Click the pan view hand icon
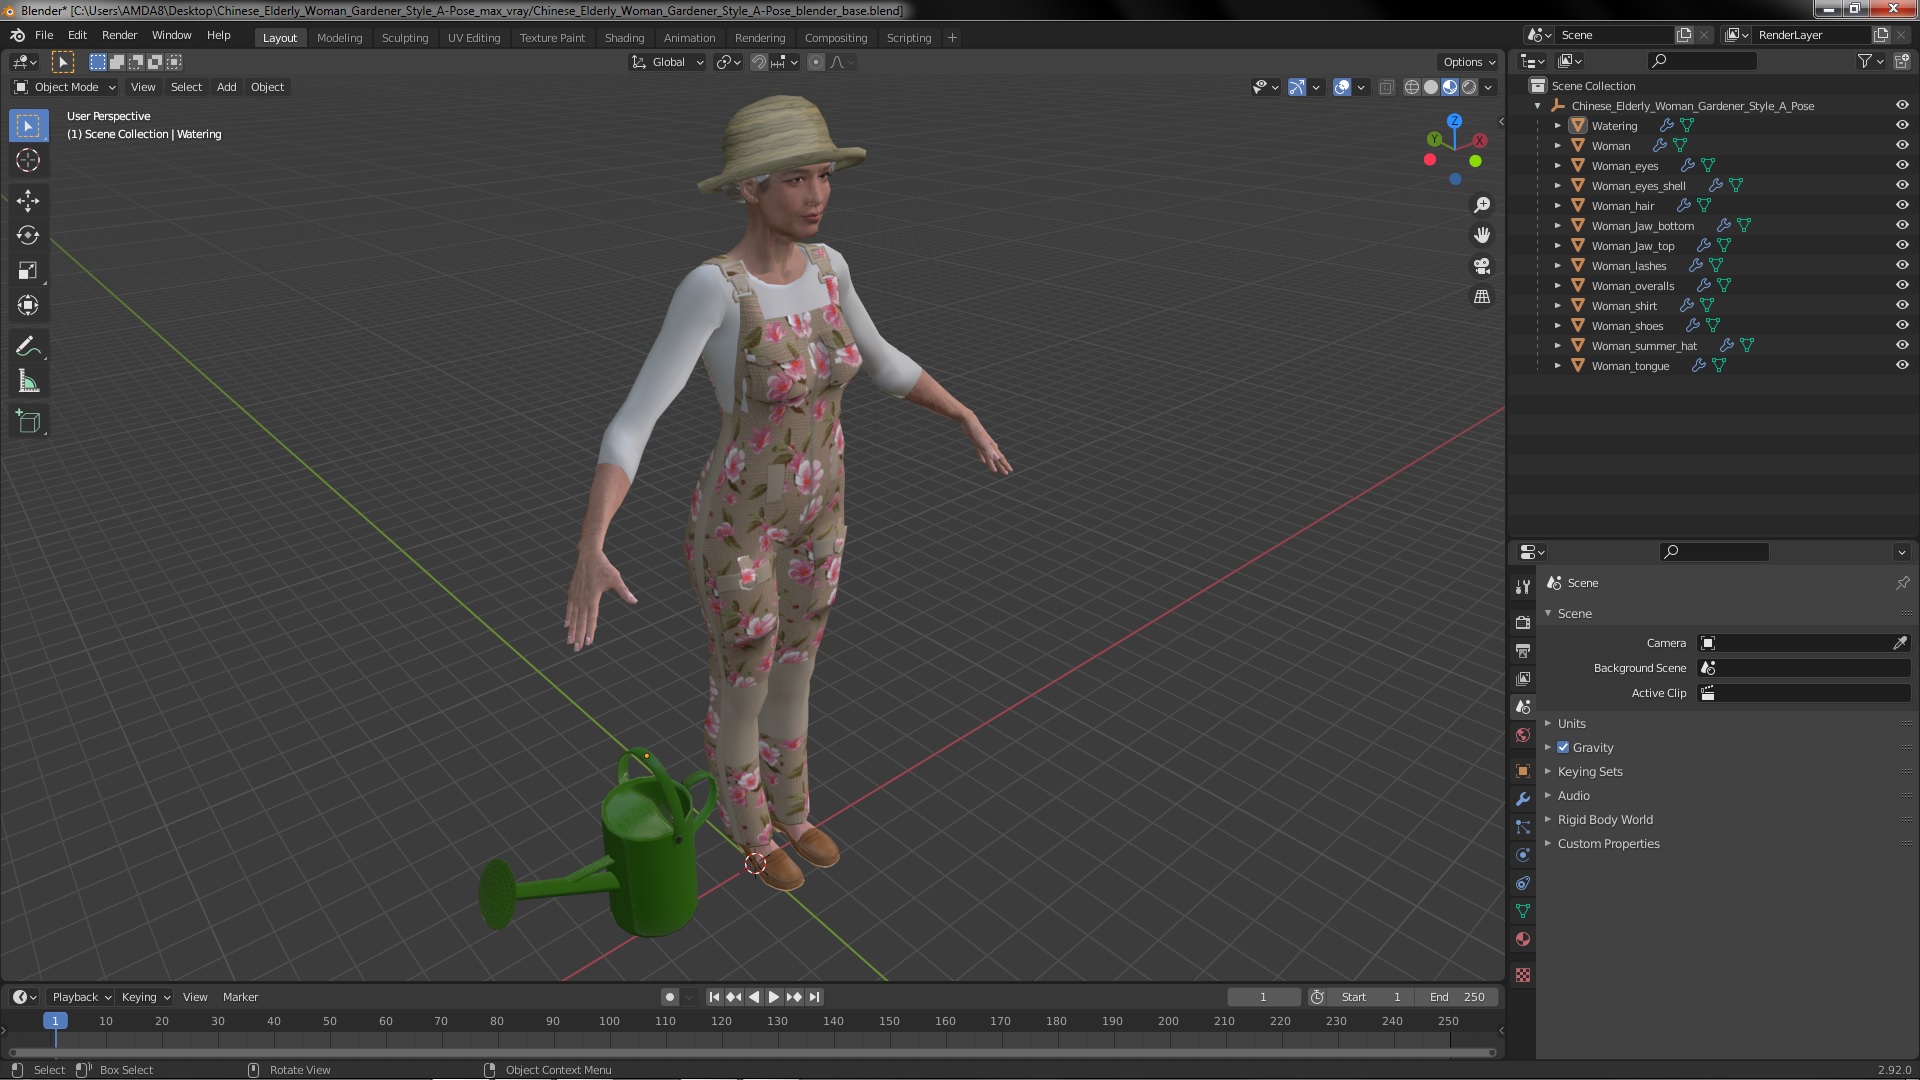Screen dimensions: 1920x1080 (1482, 235)
